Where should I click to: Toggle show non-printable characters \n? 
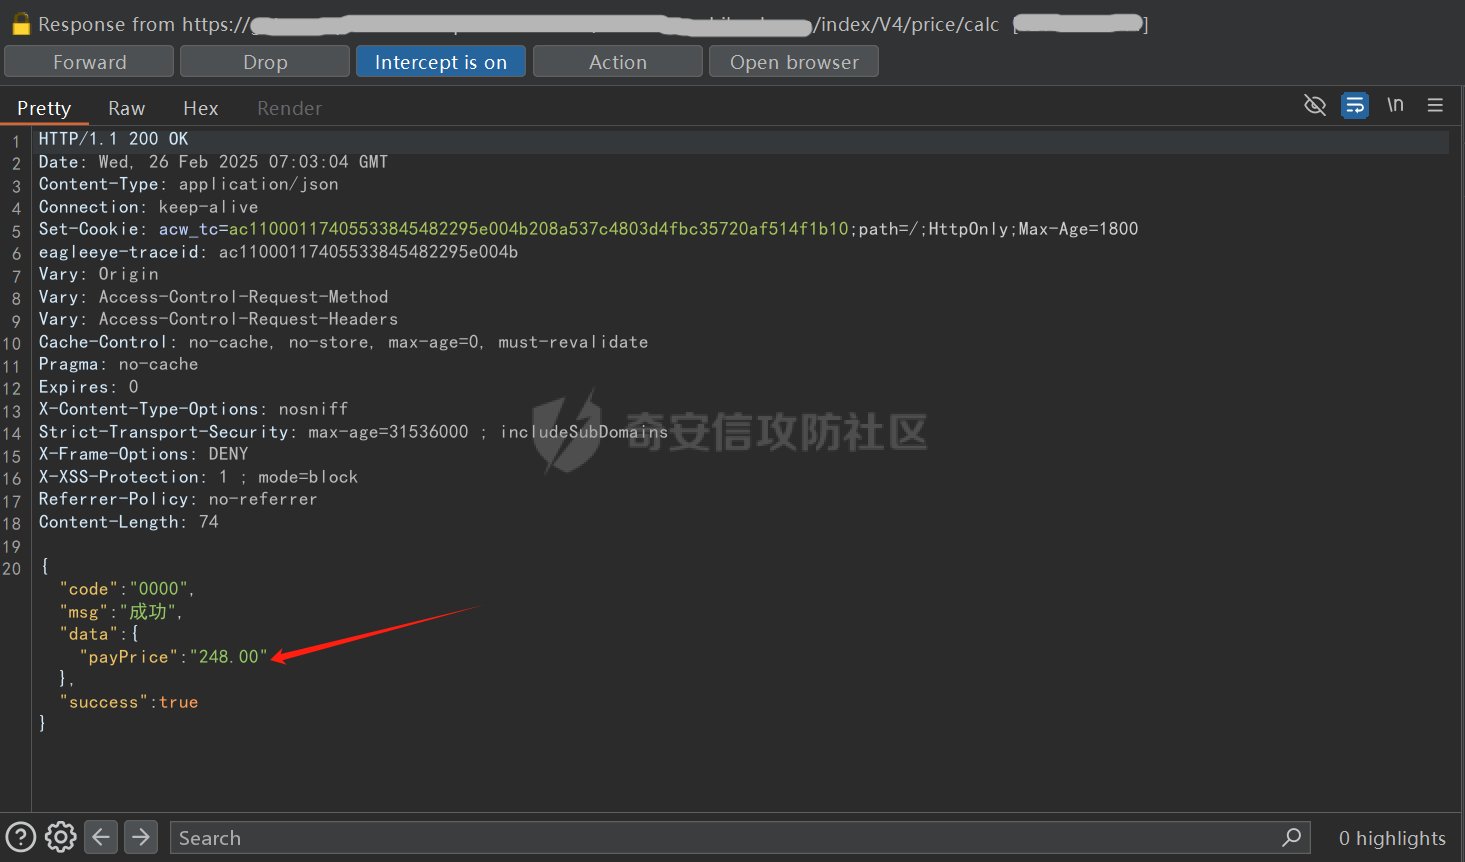1395,105
